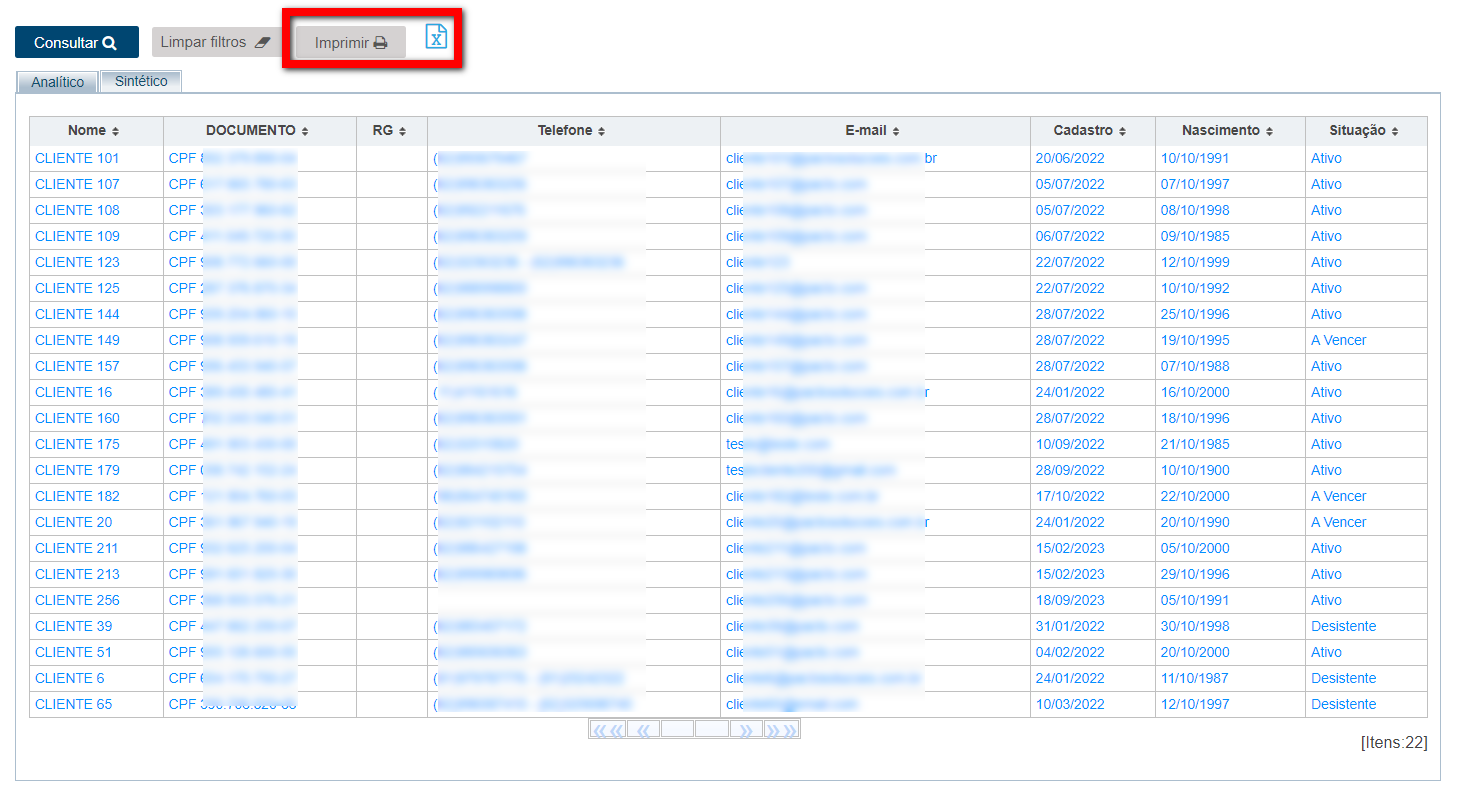The height and width of the screenshot is (791, 1464).
Task: Export the list to Excel file
Action: (436, 37)
